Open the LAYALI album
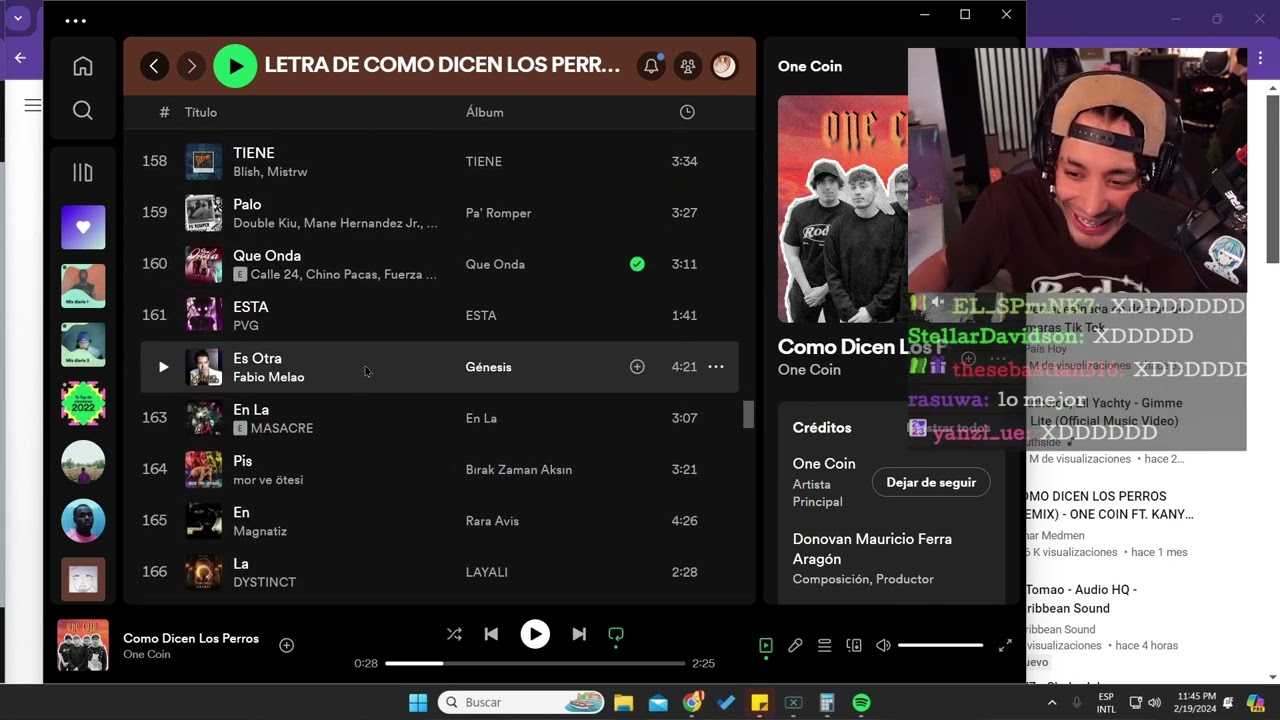Image resolution: width=1280 pixels, height=720 pixels. (487, 572)
